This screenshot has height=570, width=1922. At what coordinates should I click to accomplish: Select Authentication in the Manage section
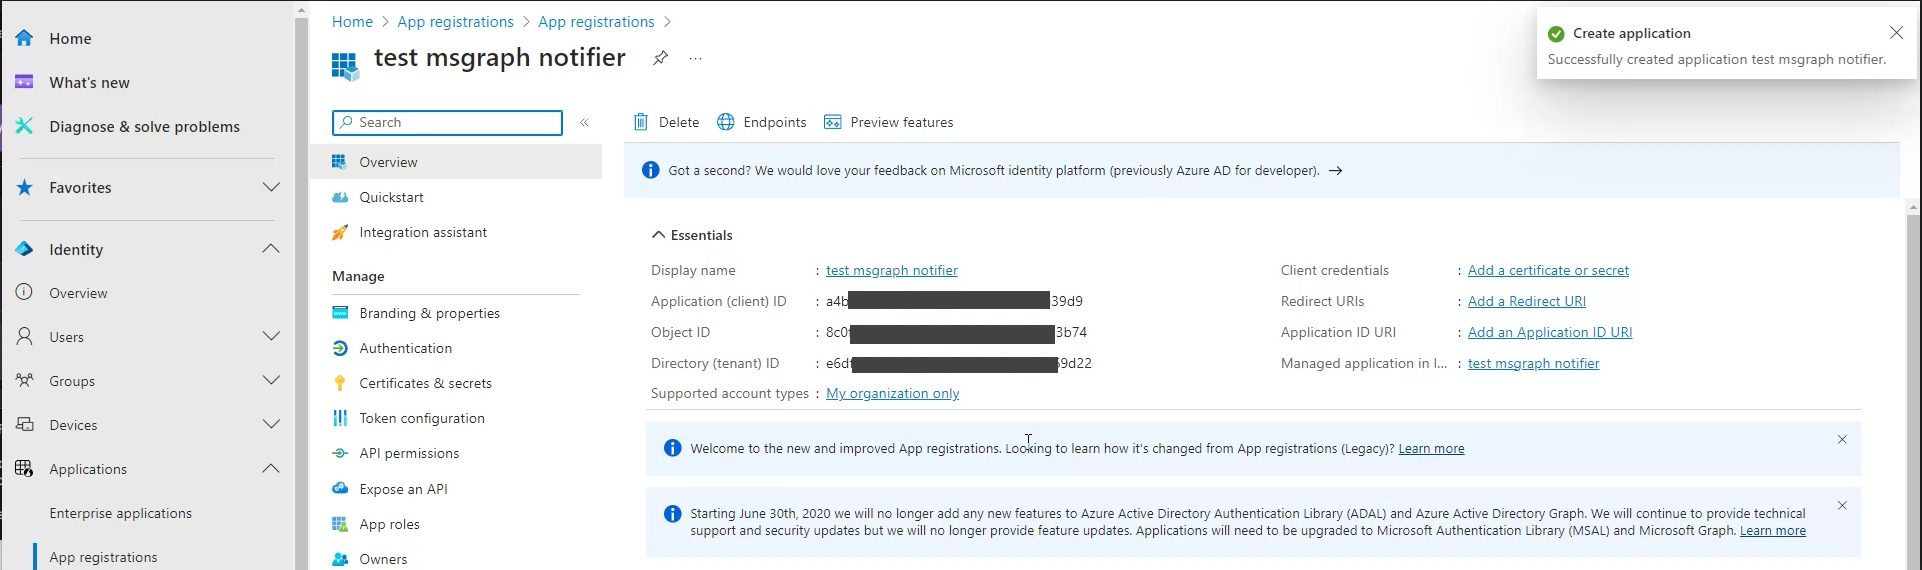tap(405, 348)
